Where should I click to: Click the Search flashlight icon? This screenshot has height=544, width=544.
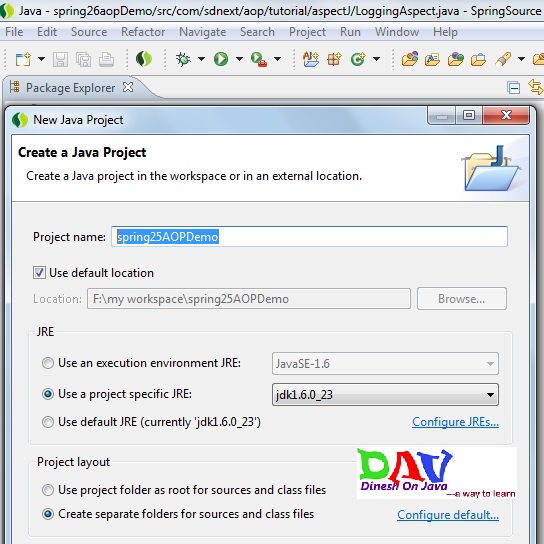(503, 59)
